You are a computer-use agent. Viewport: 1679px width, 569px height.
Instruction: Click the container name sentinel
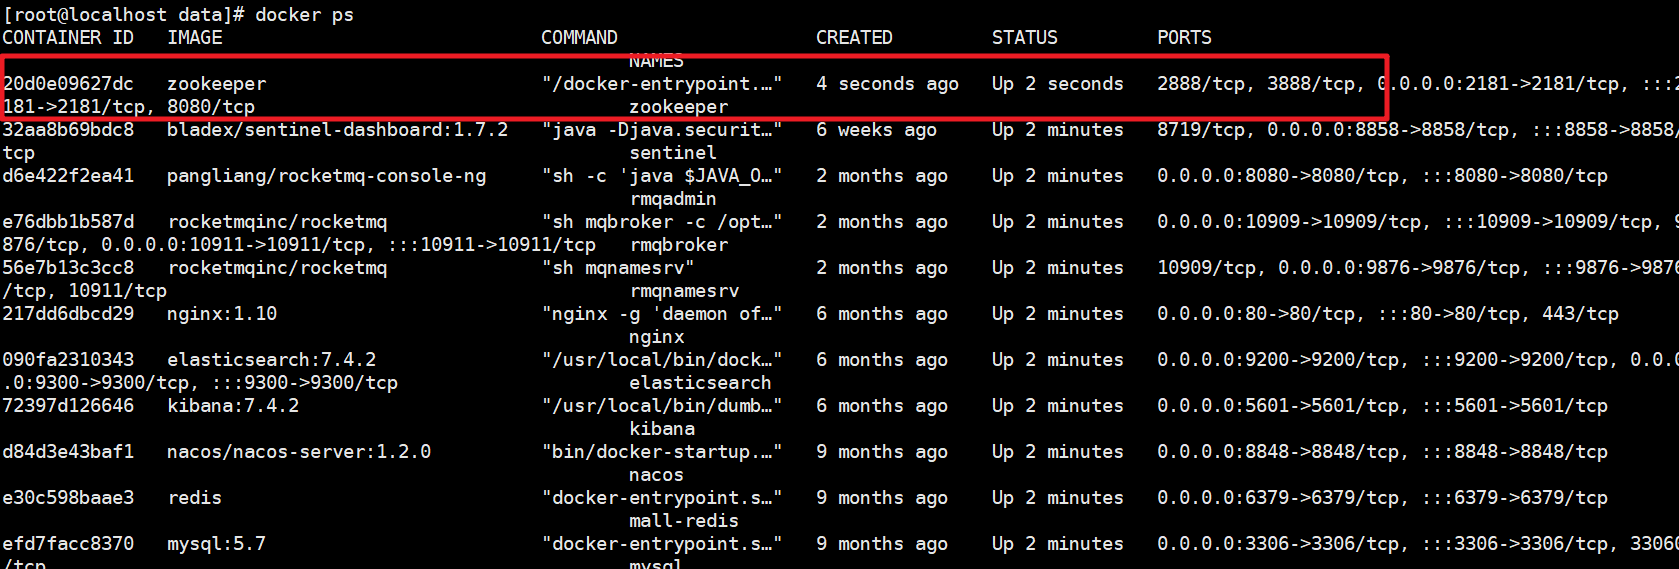coord(673,153)
